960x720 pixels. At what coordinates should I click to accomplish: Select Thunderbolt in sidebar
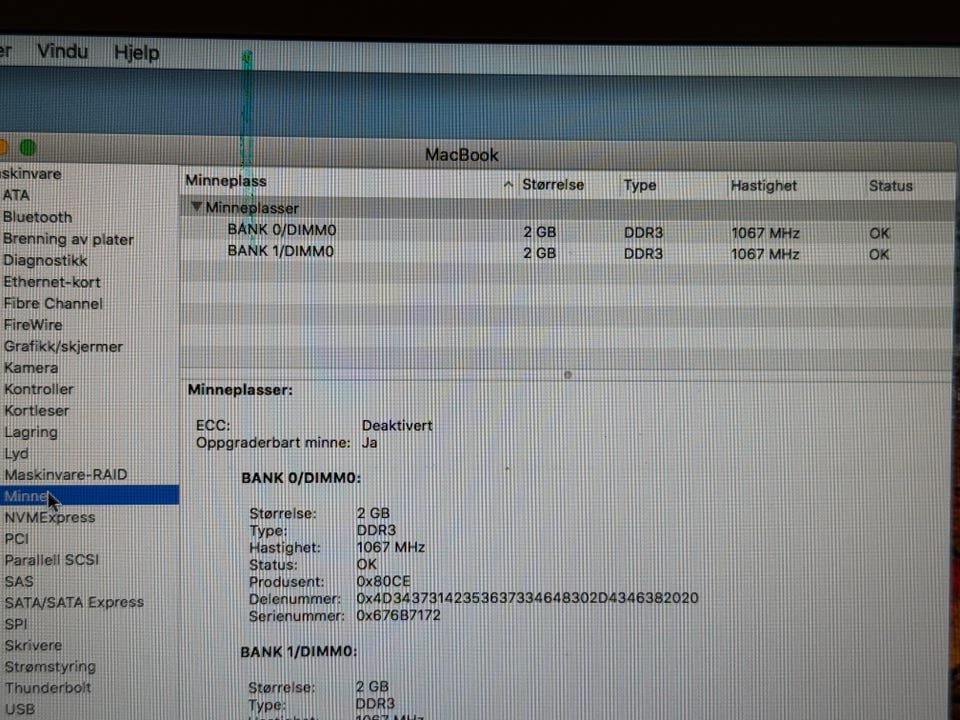coord(48,688)
